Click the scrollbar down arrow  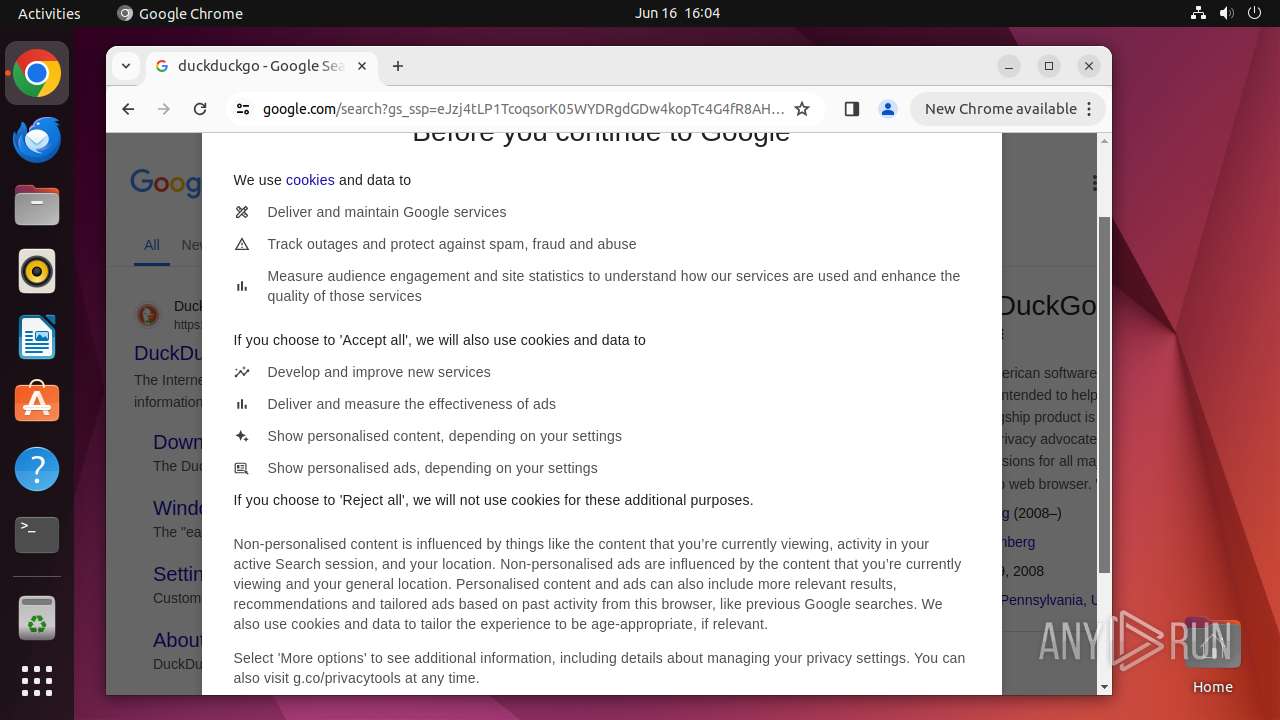(1104, 687)
